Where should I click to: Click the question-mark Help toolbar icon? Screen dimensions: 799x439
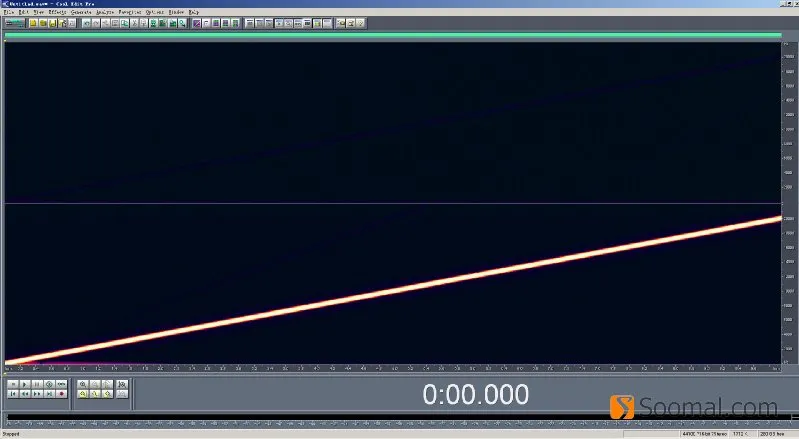pos(360,23)
